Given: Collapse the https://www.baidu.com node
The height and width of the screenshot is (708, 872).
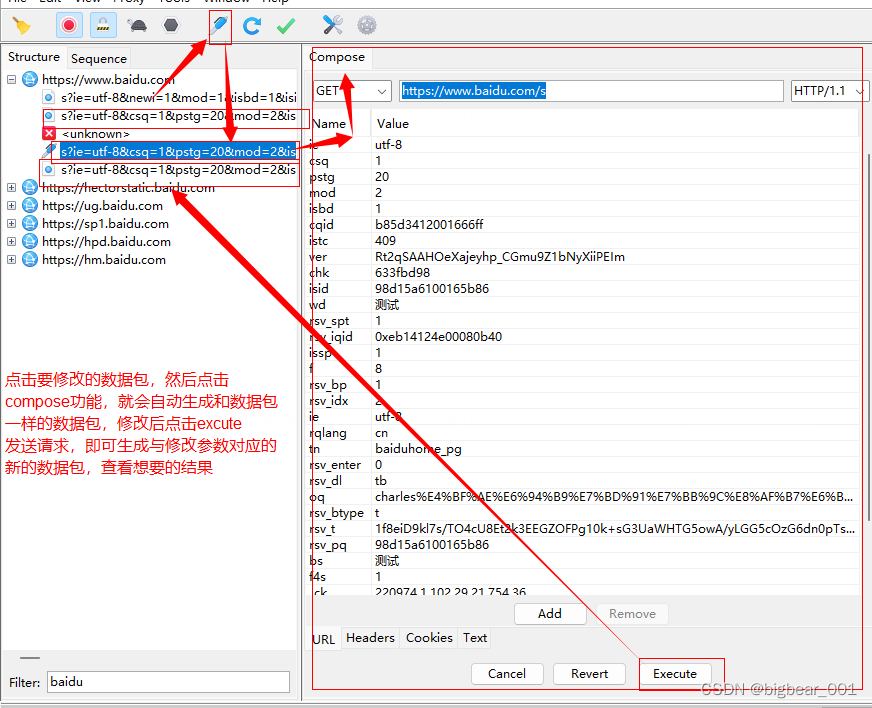Looking at the screenshot, I should coord(11,80).
